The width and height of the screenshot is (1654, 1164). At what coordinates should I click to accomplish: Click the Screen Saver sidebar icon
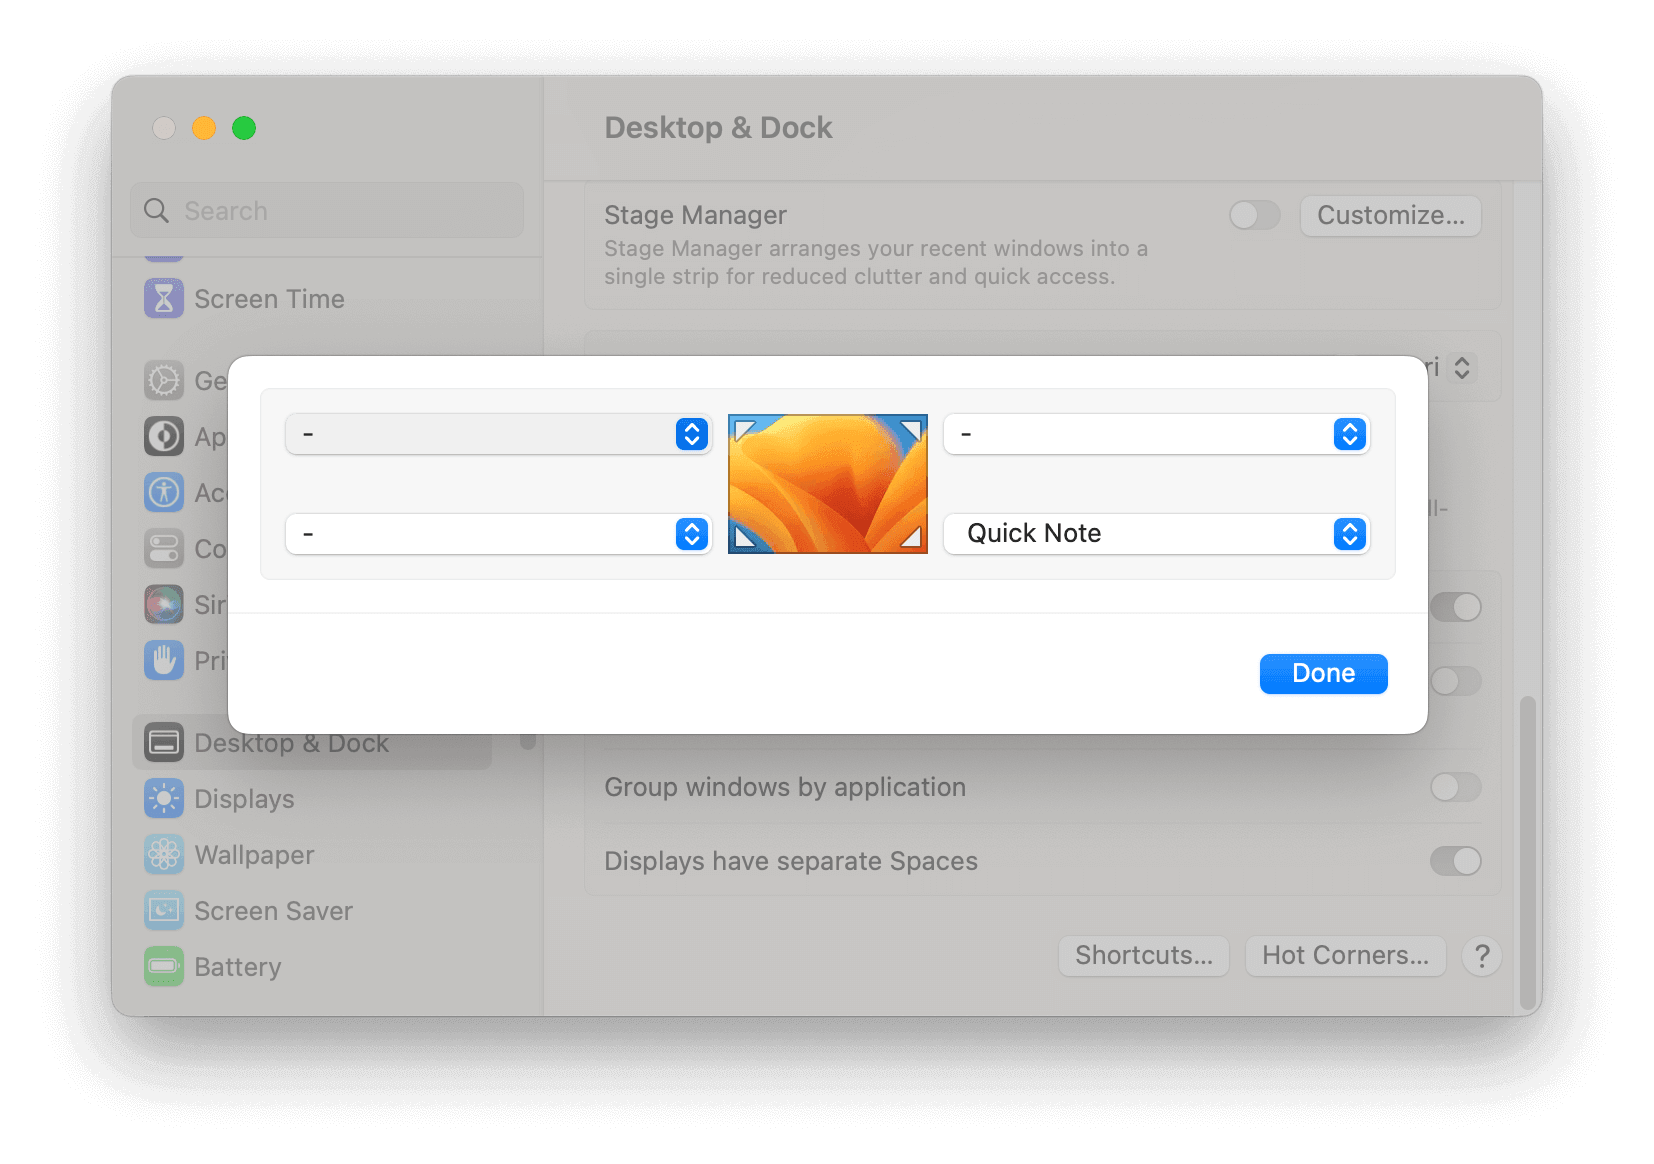163,910
